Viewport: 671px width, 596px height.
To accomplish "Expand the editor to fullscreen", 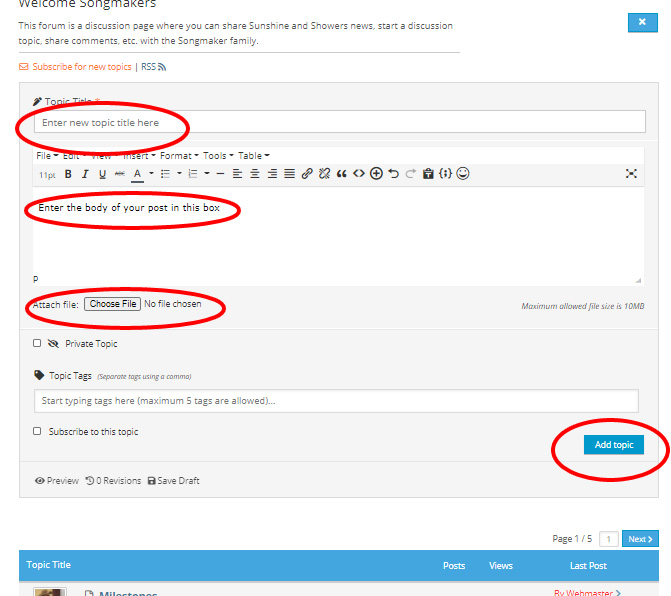I will (x=631, y=174).
